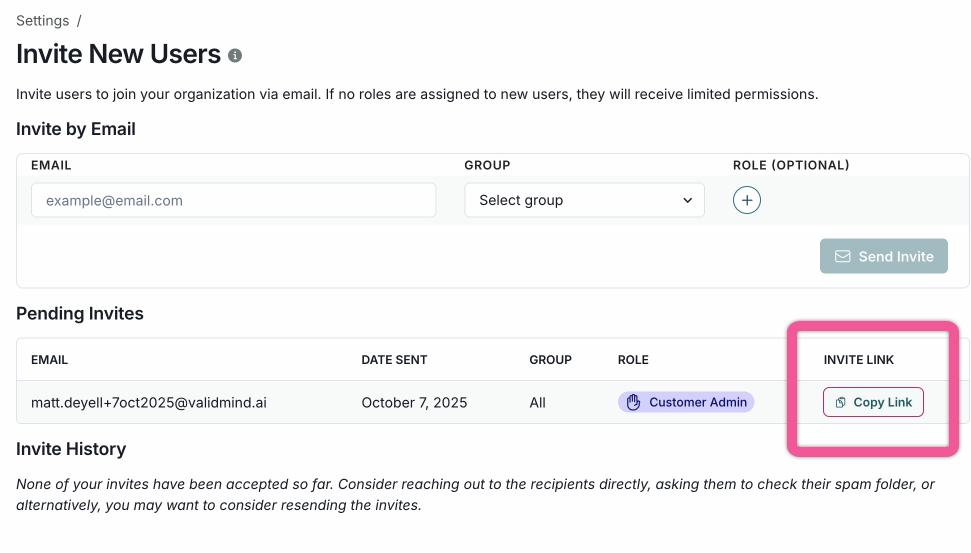The width and height of the screenshot is (971, 553).
Task: Click the October 7, 2025 date cell
Action: 414,402
